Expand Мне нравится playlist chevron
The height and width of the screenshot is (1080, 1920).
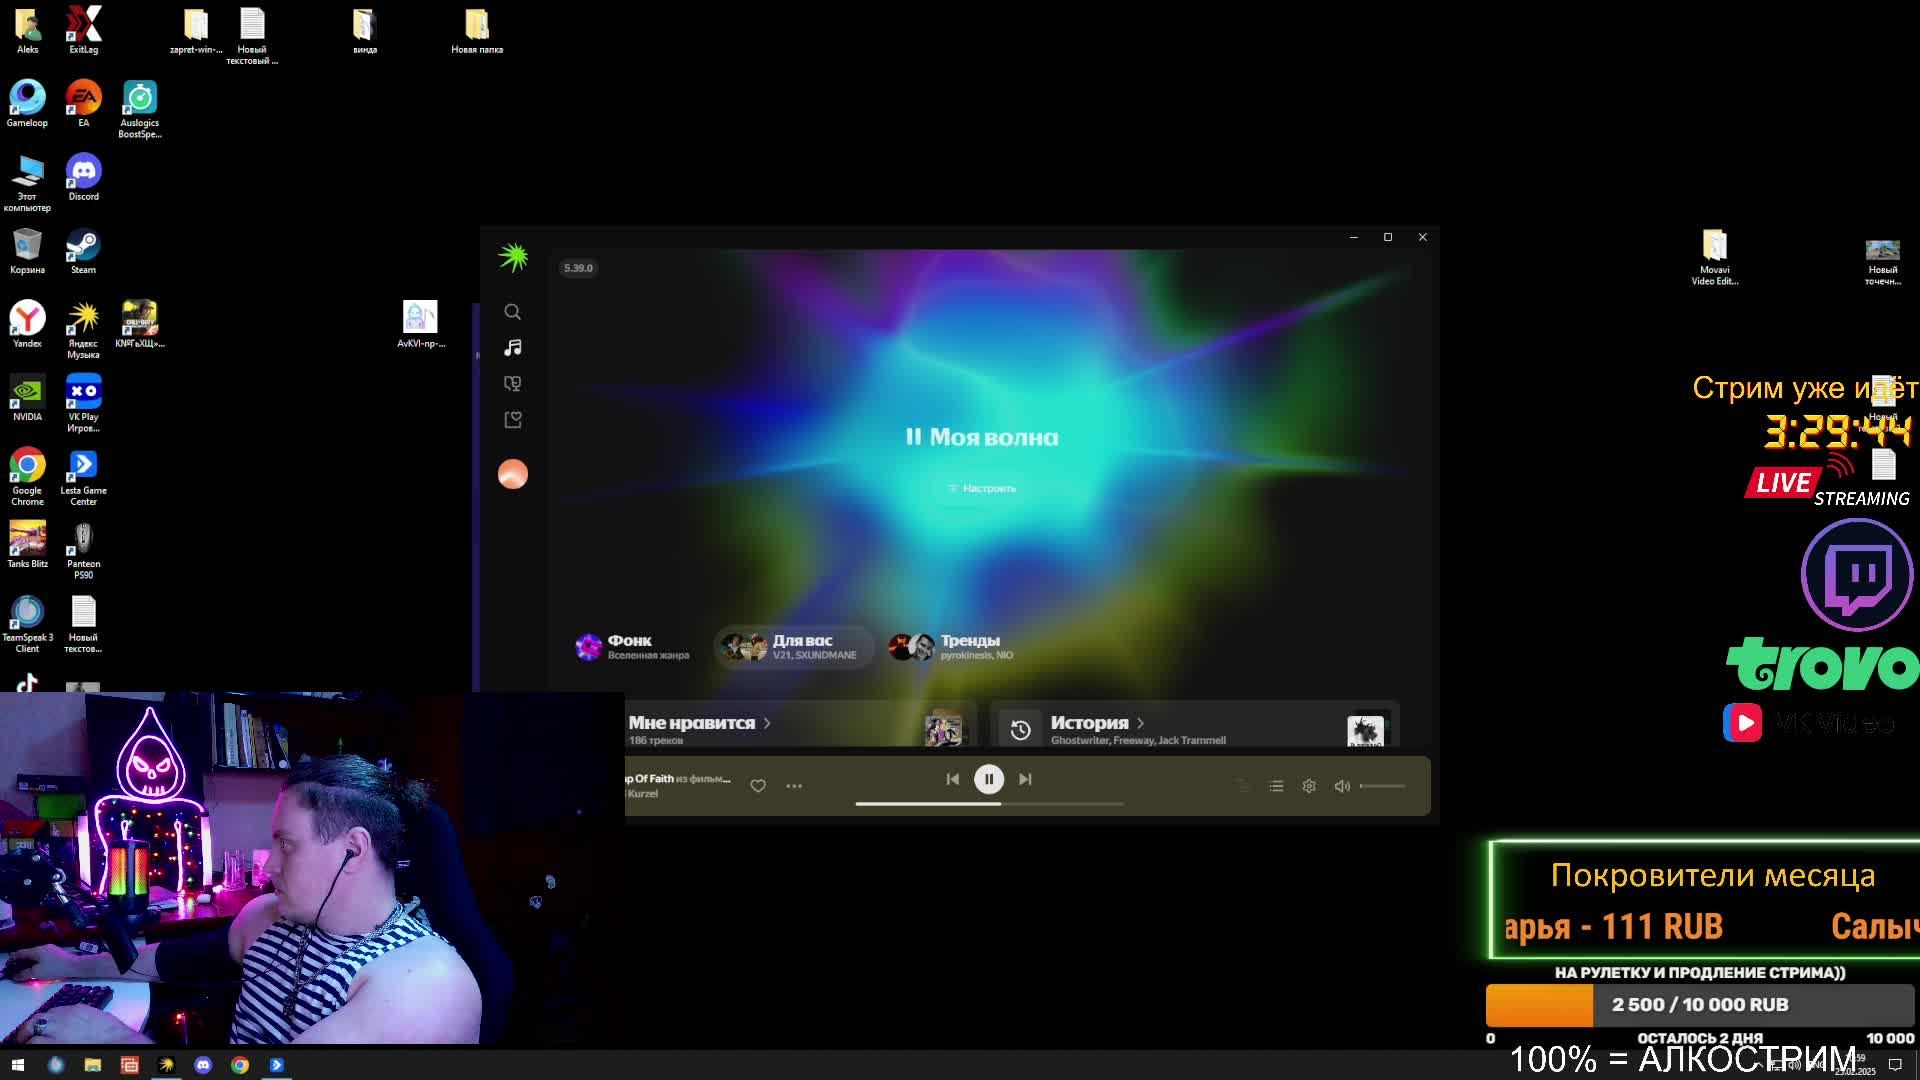[x=767, y=723]
